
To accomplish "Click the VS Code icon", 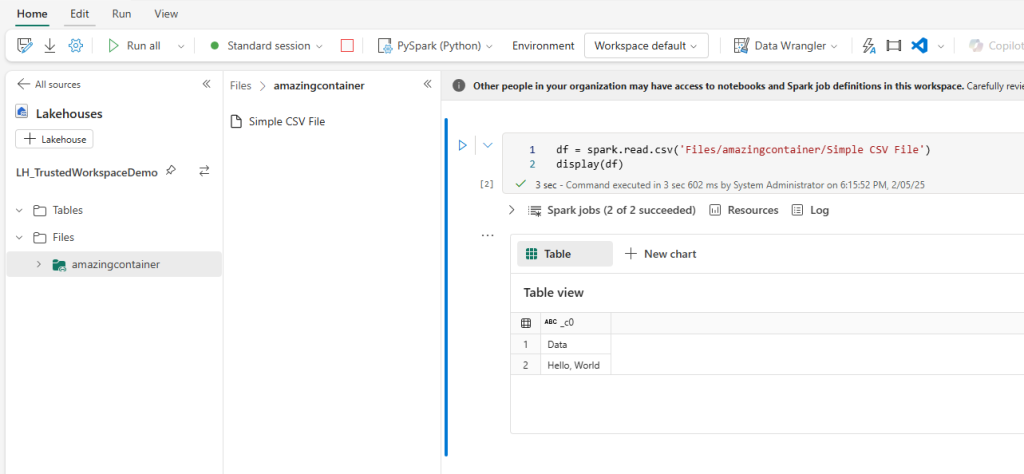I will click(920, 46).
